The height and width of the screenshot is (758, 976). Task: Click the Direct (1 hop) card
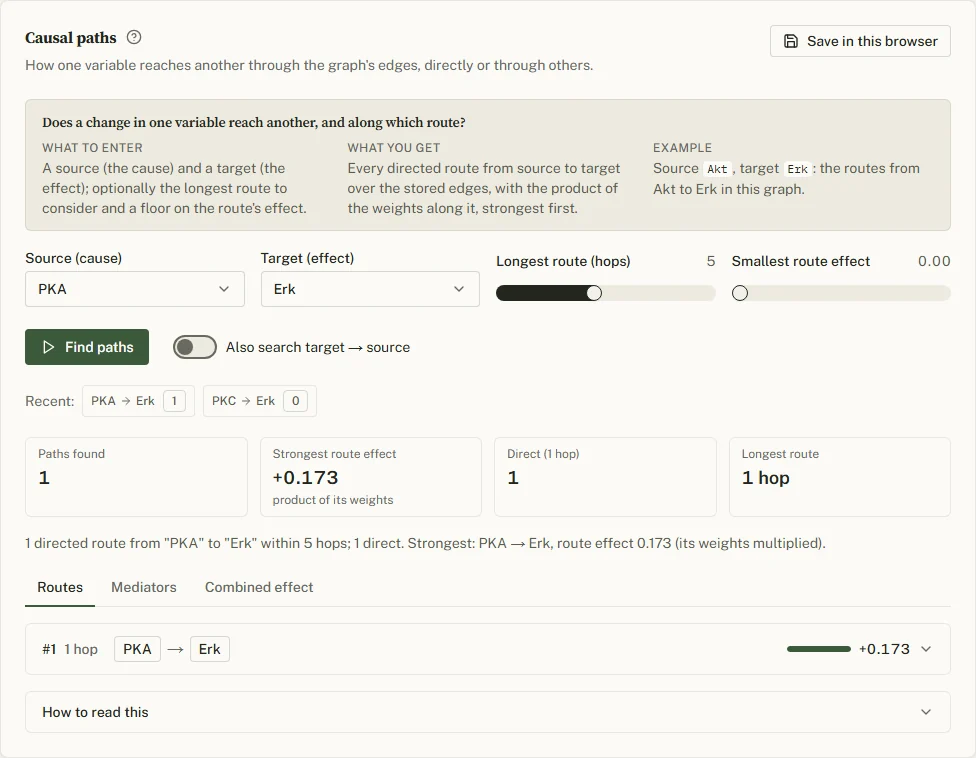pos(605,477)
